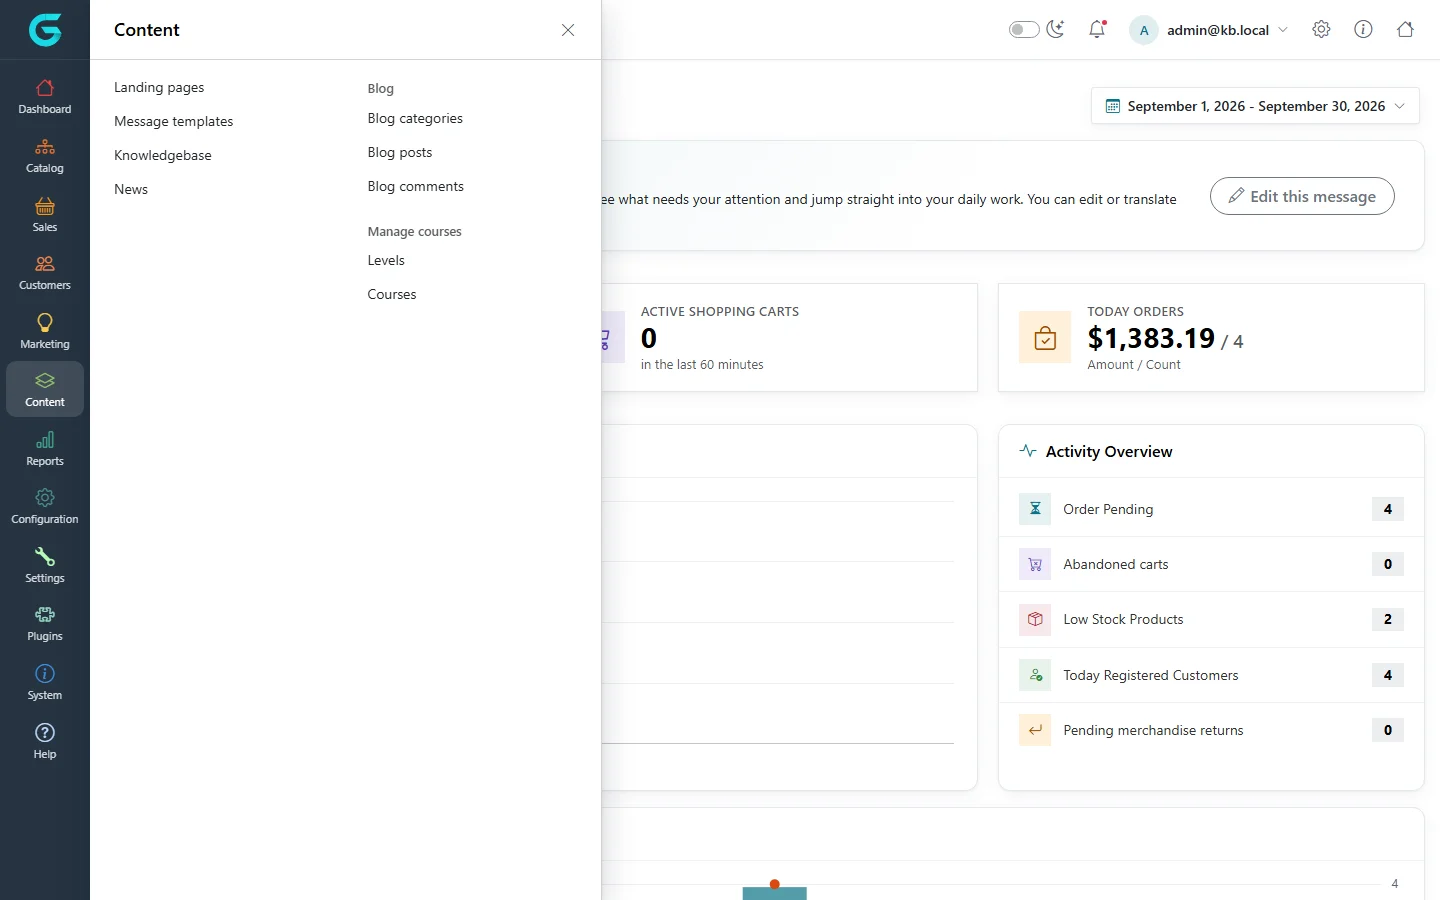Image resolution: width=1440 pixels, height=900 pixels.
Task: Open Landing pages from Content menu
Action: [x=159, y=87]
